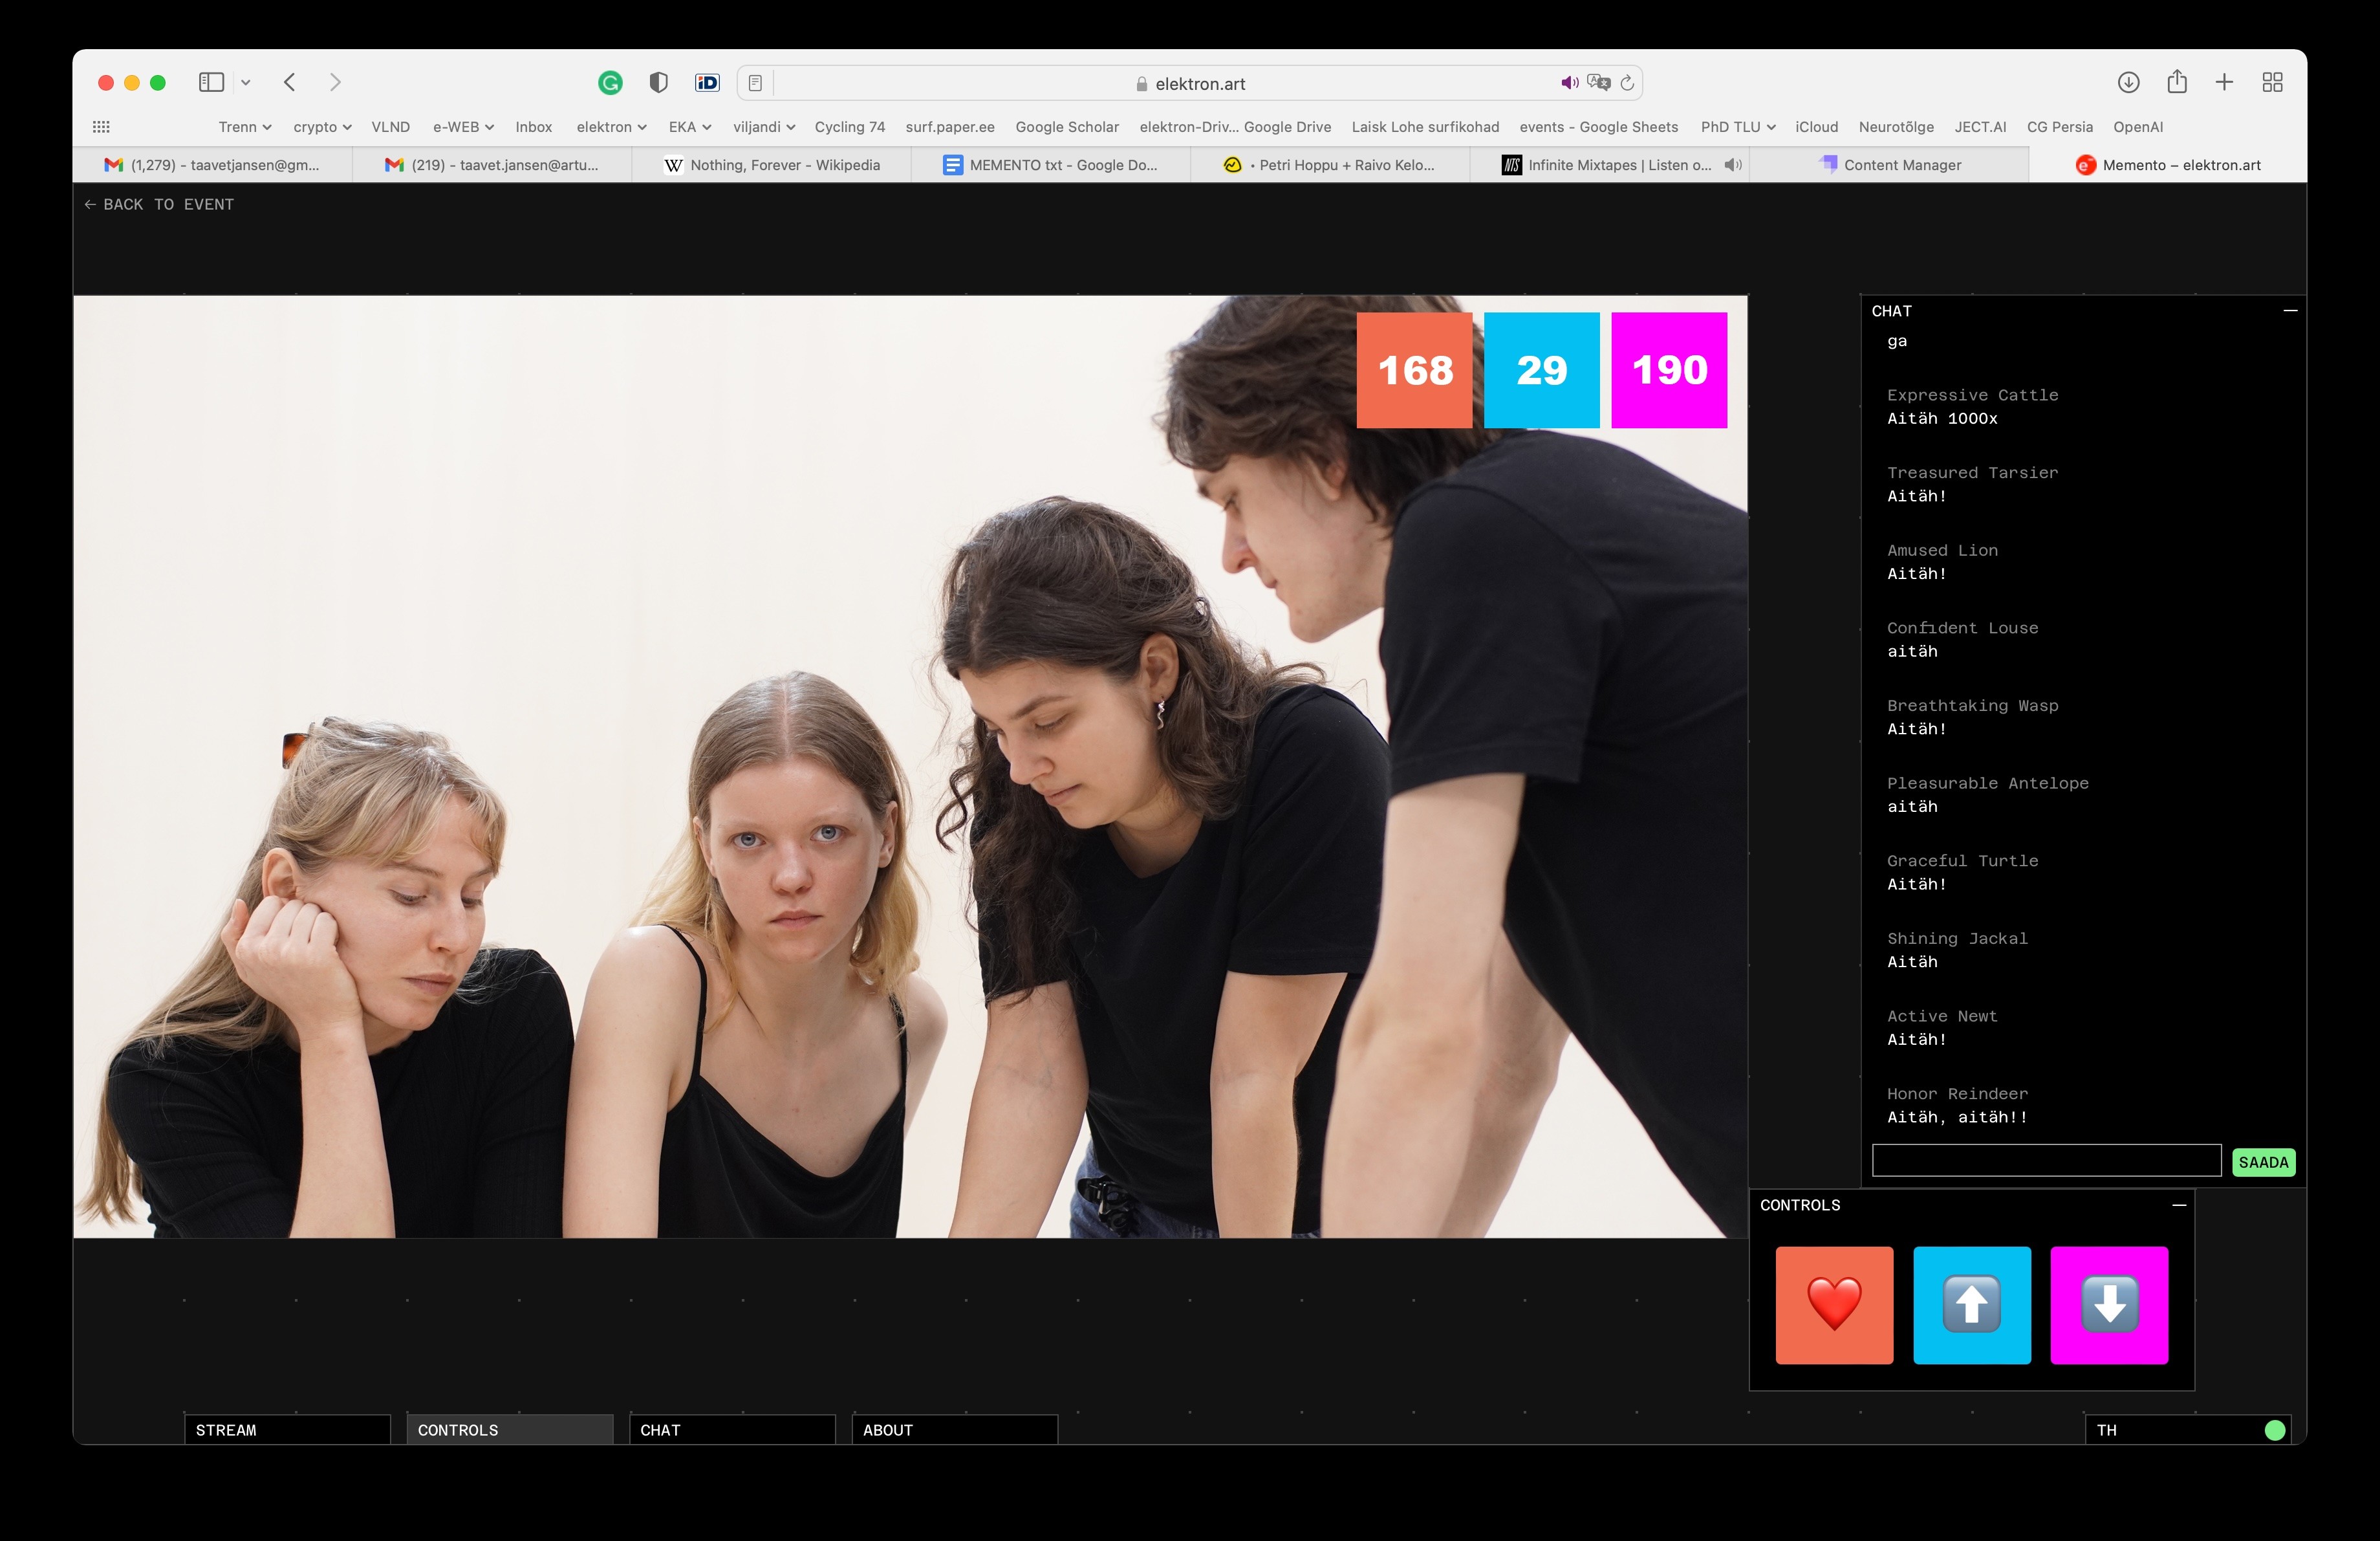This screenshot has height=1541, width=2380.
Task: Open the tab overview grid icon
Action: tap(2272, 83)
